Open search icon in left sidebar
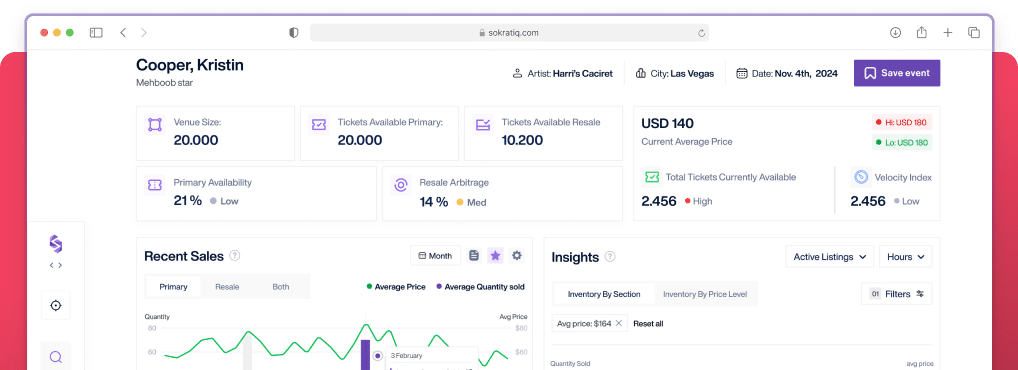The image size is (1018, 370). click(x=56, y=356)
